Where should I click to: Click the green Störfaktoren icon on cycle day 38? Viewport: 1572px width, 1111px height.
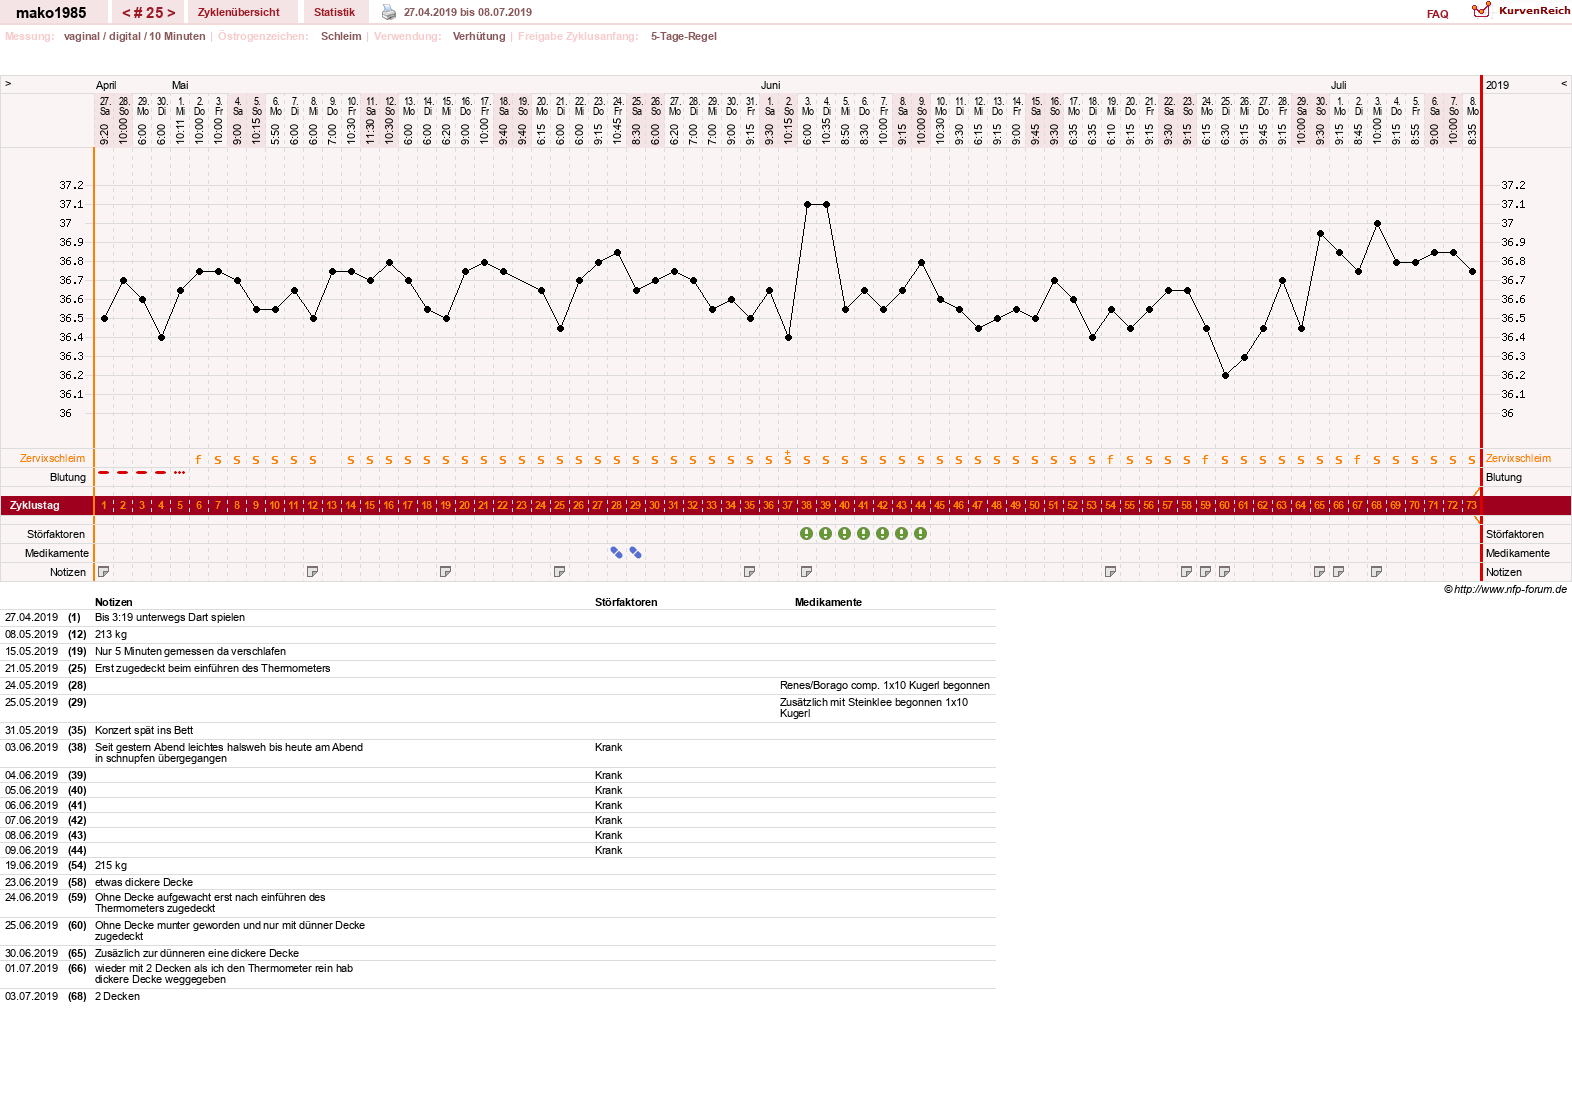tap(807, 534)
